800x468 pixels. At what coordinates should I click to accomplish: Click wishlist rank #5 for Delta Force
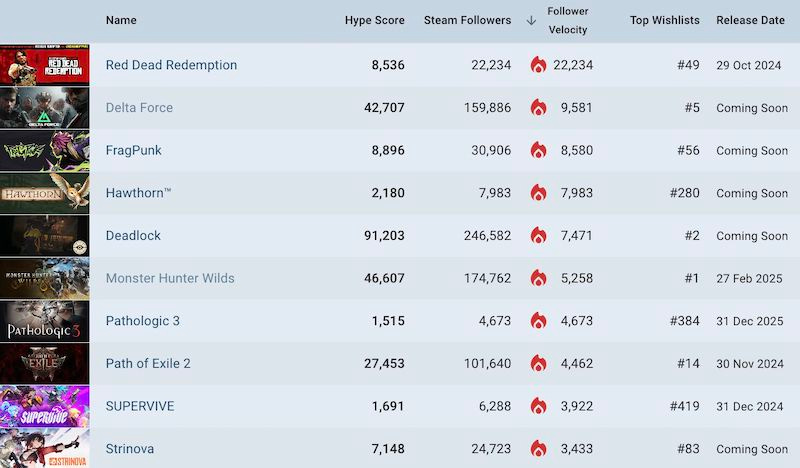click(x=692, y=108)
